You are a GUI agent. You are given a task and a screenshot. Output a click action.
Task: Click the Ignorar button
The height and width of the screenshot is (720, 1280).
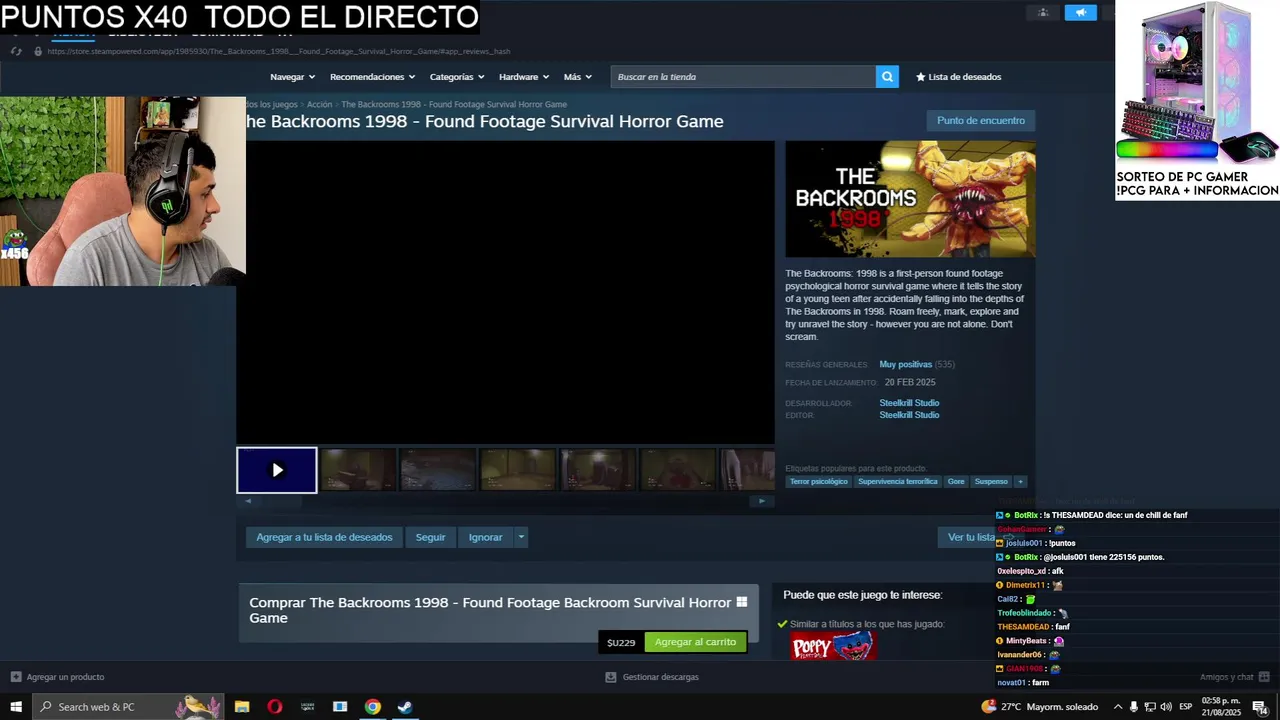click(x=486, y=537)
